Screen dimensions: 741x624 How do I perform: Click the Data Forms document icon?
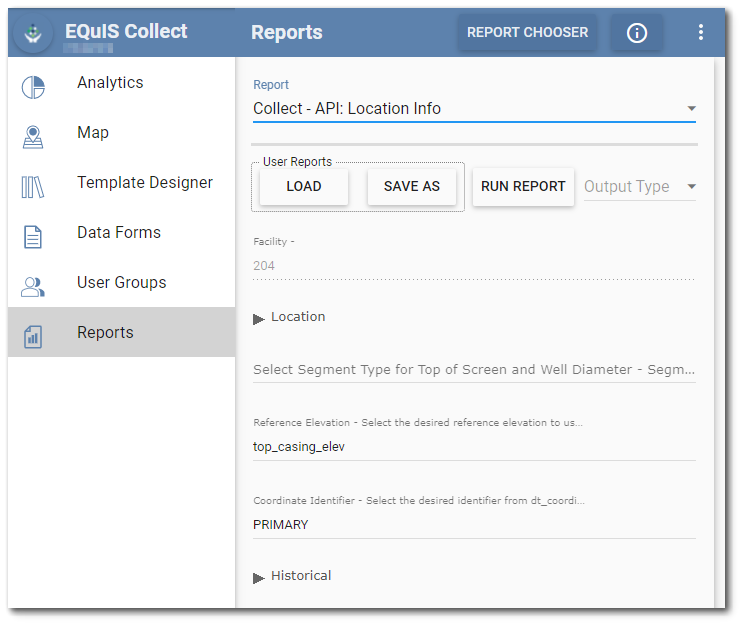[33, 237]
